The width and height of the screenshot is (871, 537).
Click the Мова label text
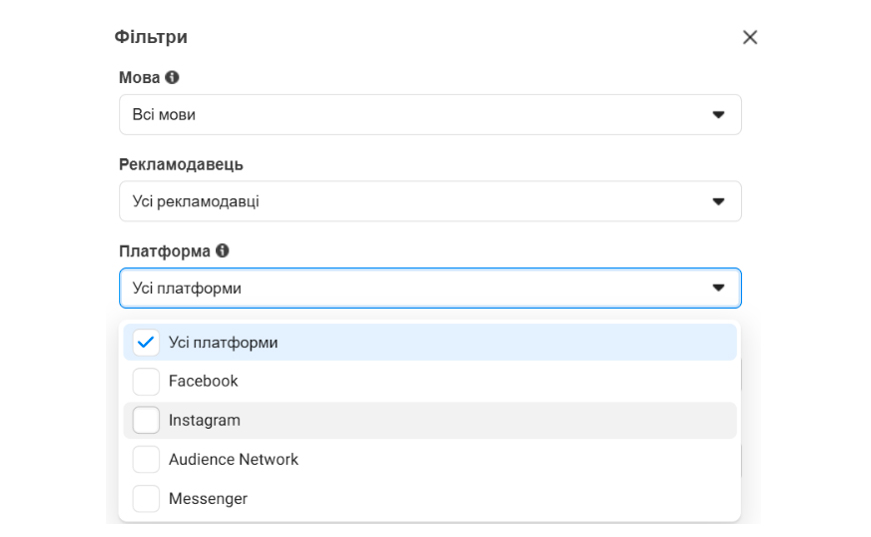coord(139,77)
